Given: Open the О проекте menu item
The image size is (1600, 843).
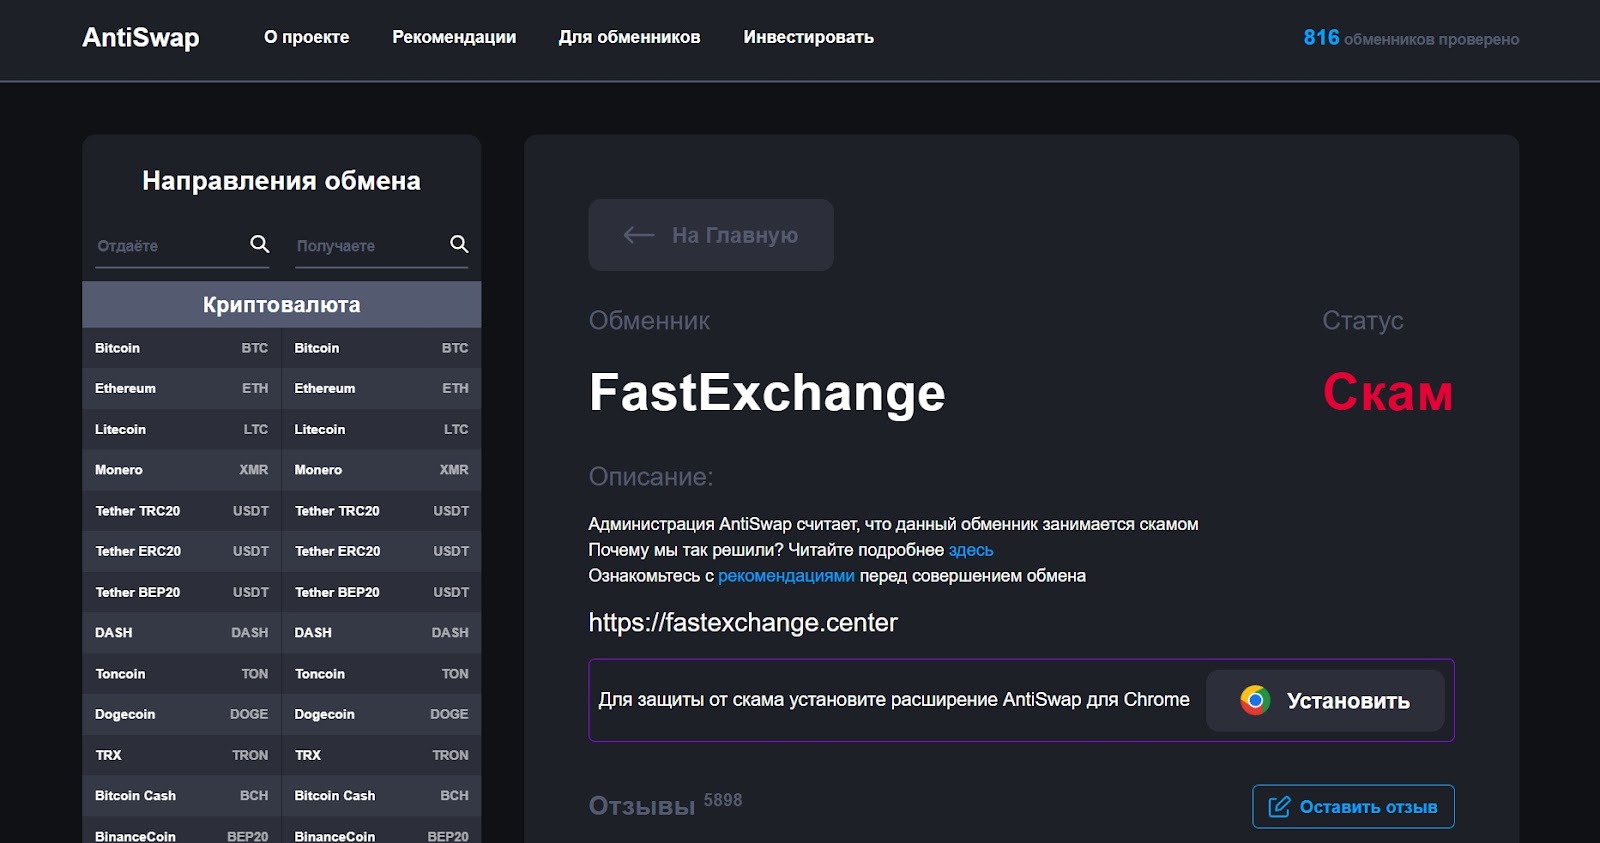Looking at the screenshot, I should coord(306,37).
